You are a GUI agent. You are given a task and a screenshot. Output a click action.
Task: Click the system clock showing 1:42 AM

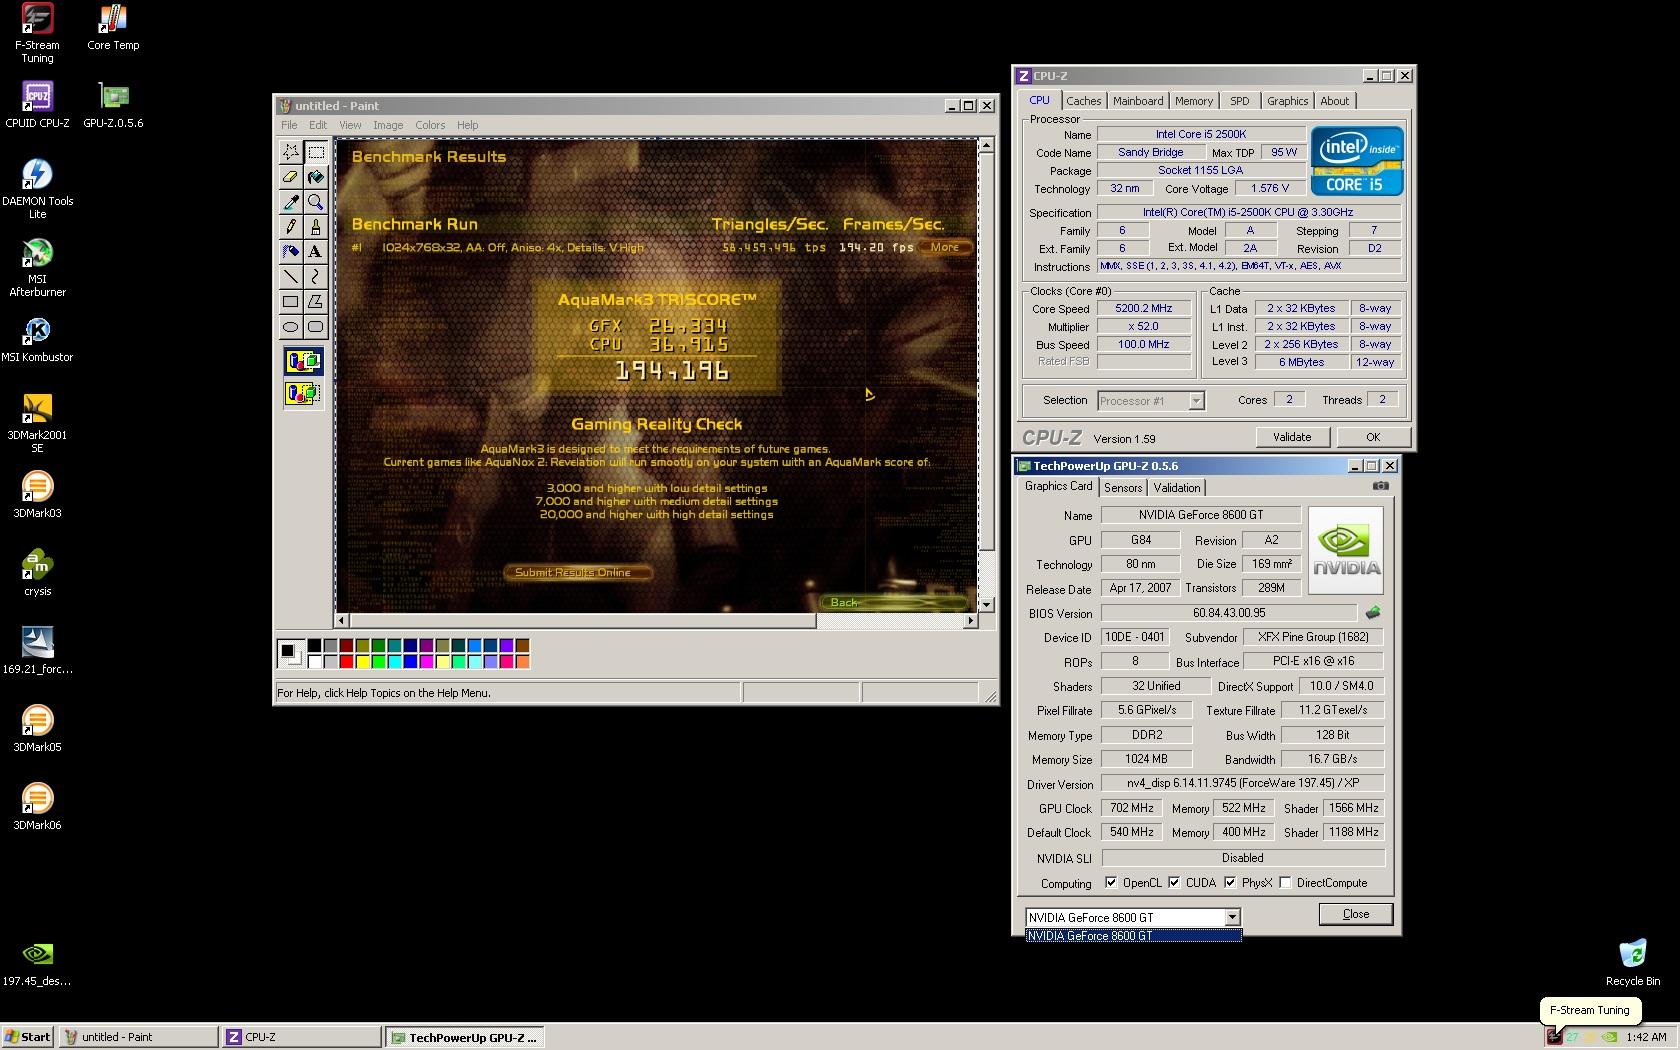1646,1037
